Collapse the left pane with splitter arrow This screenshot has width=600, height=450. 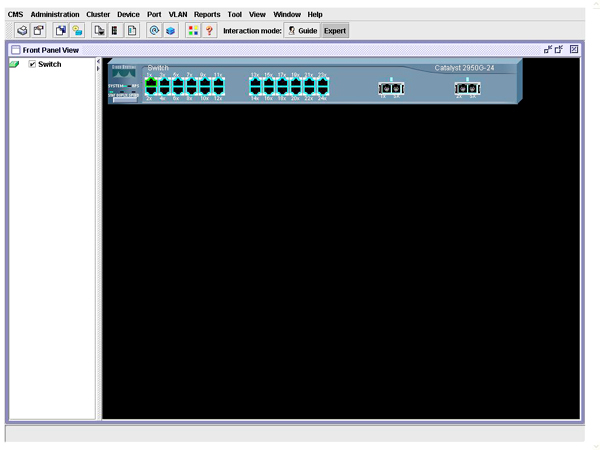point(98,61)
